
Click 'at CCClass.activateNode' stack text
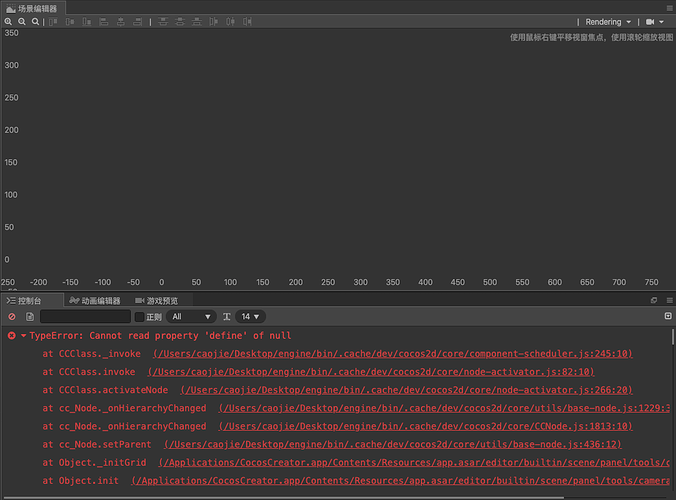(105, 390)
